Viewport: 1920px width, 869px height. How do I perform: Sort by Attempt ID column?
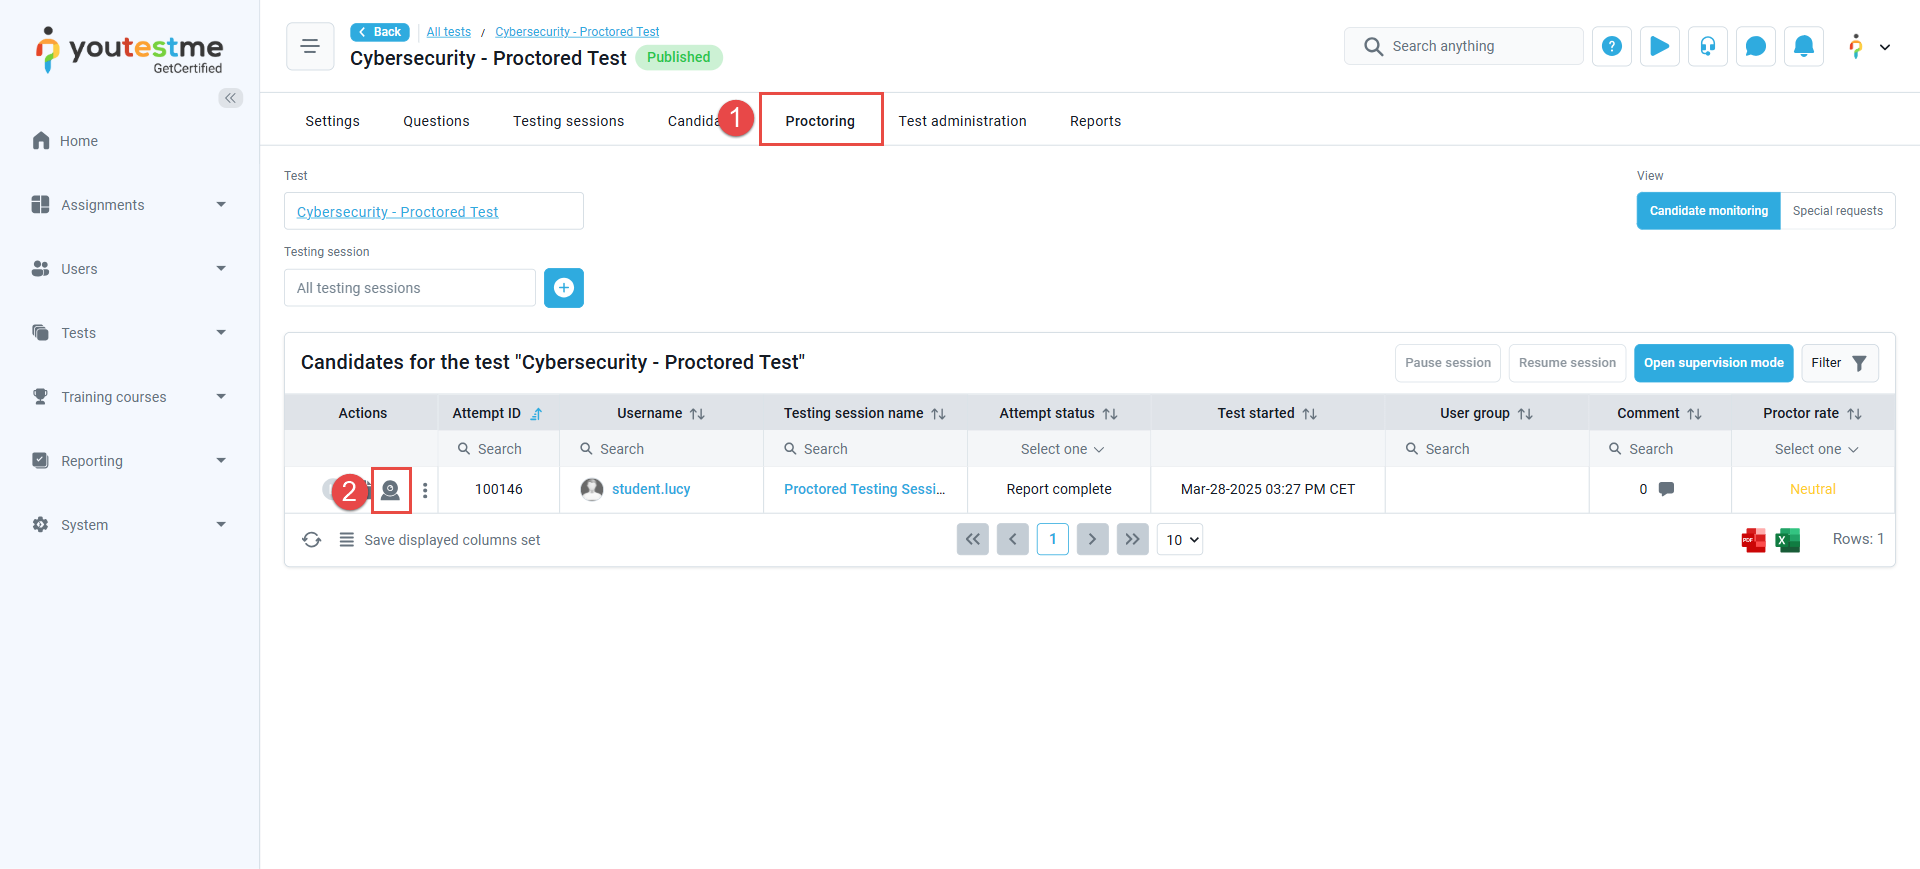[536, 414]
